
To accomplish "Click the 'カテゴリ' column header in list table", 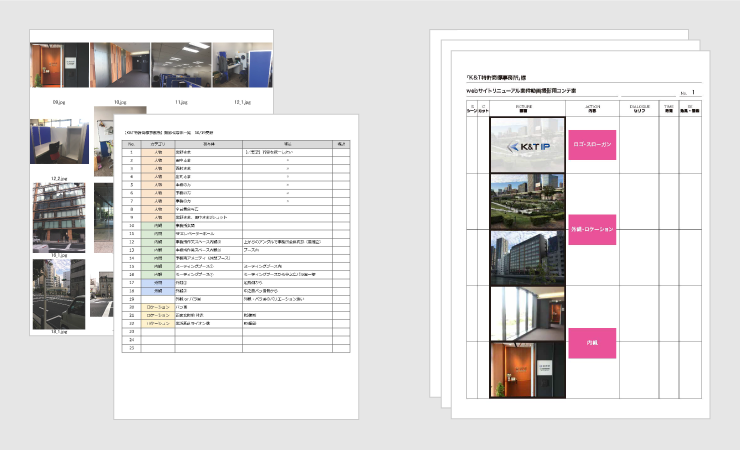I will tap(158, 144).
